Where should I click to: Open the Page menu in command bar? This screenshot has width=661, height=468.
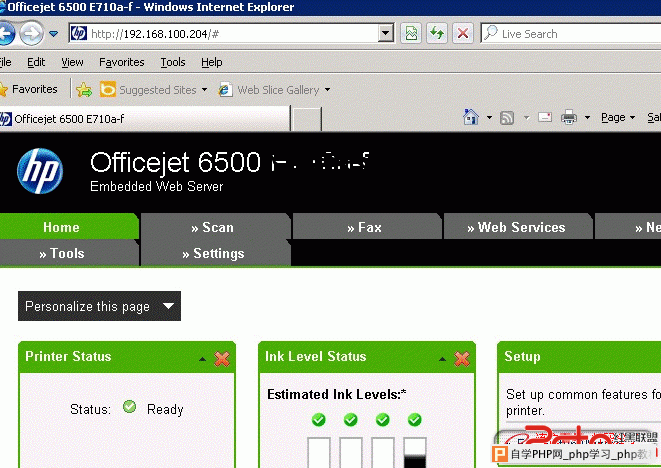point(618,118)
